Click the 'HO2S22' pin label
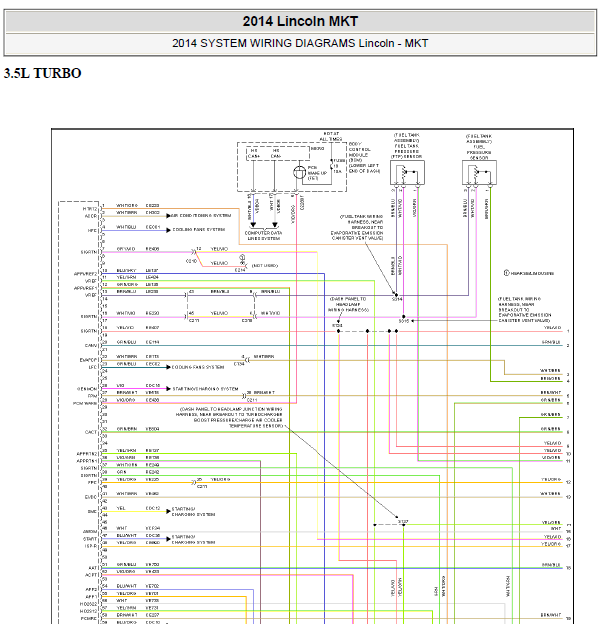601x624 pixels. [x=88, y=604]
